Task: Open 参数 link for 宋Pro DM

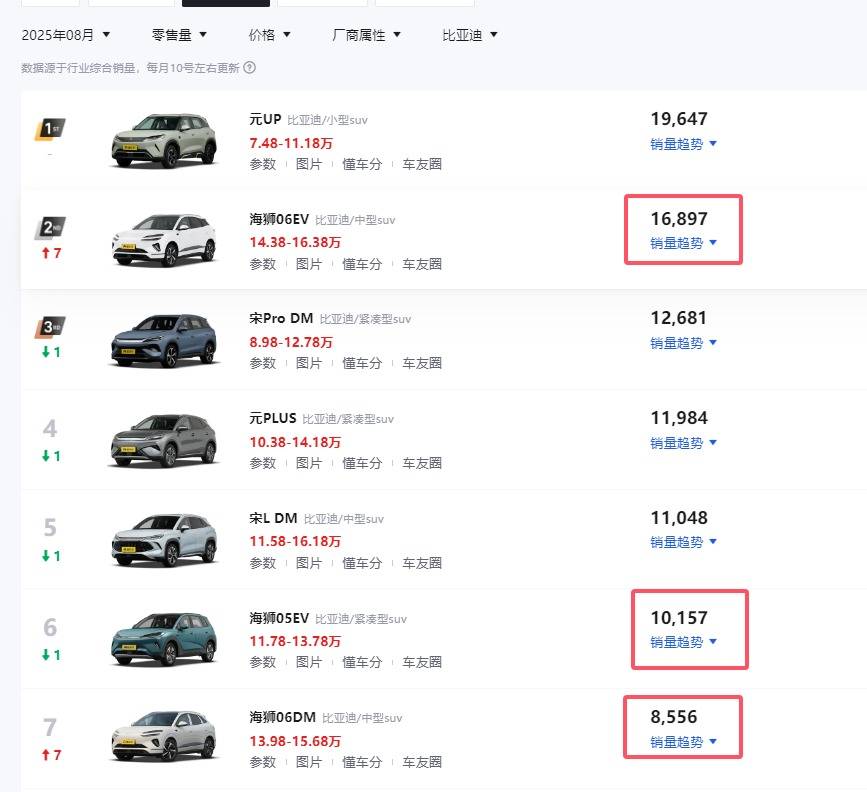Action: pos(262,363)
